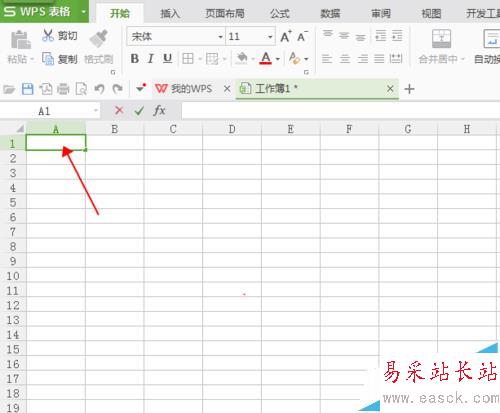Click the Copy icon
Viewport: 500px width, 413px height.
tap(48, 59)
